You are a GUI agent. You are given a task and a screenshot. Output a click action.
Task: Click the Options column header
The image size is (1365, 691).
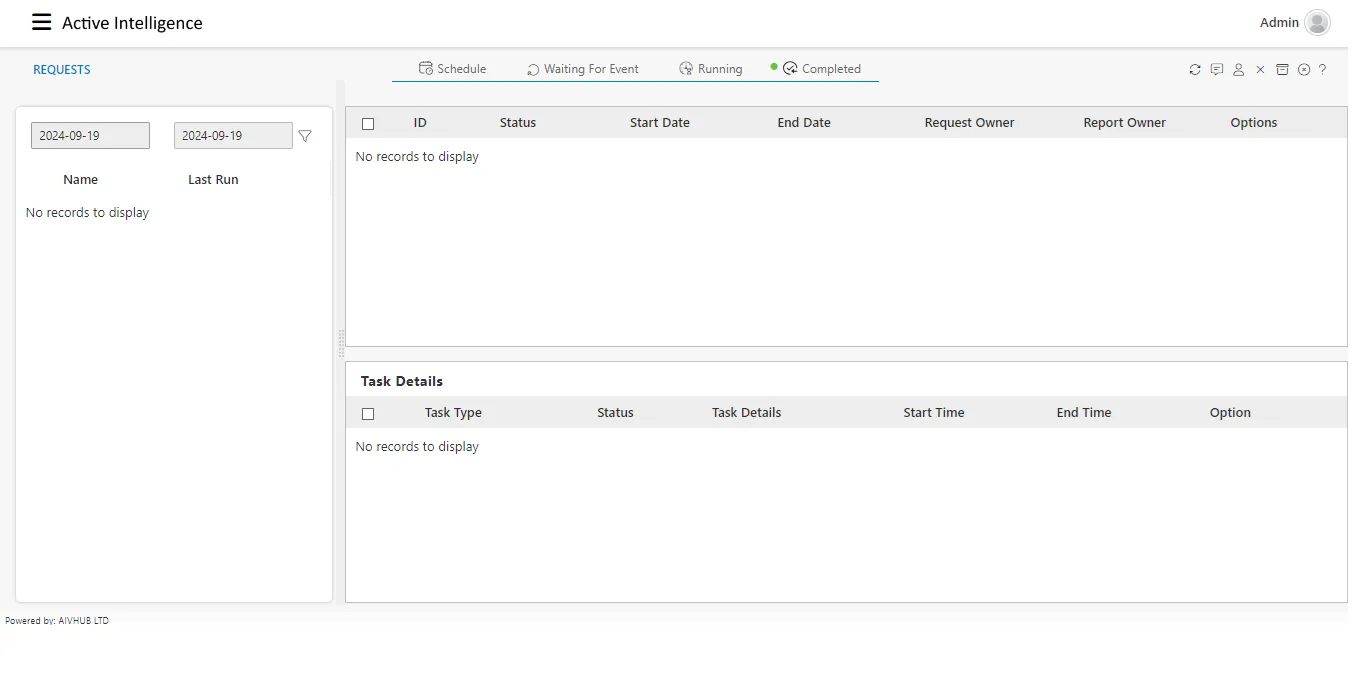(x=1254, y=123)
